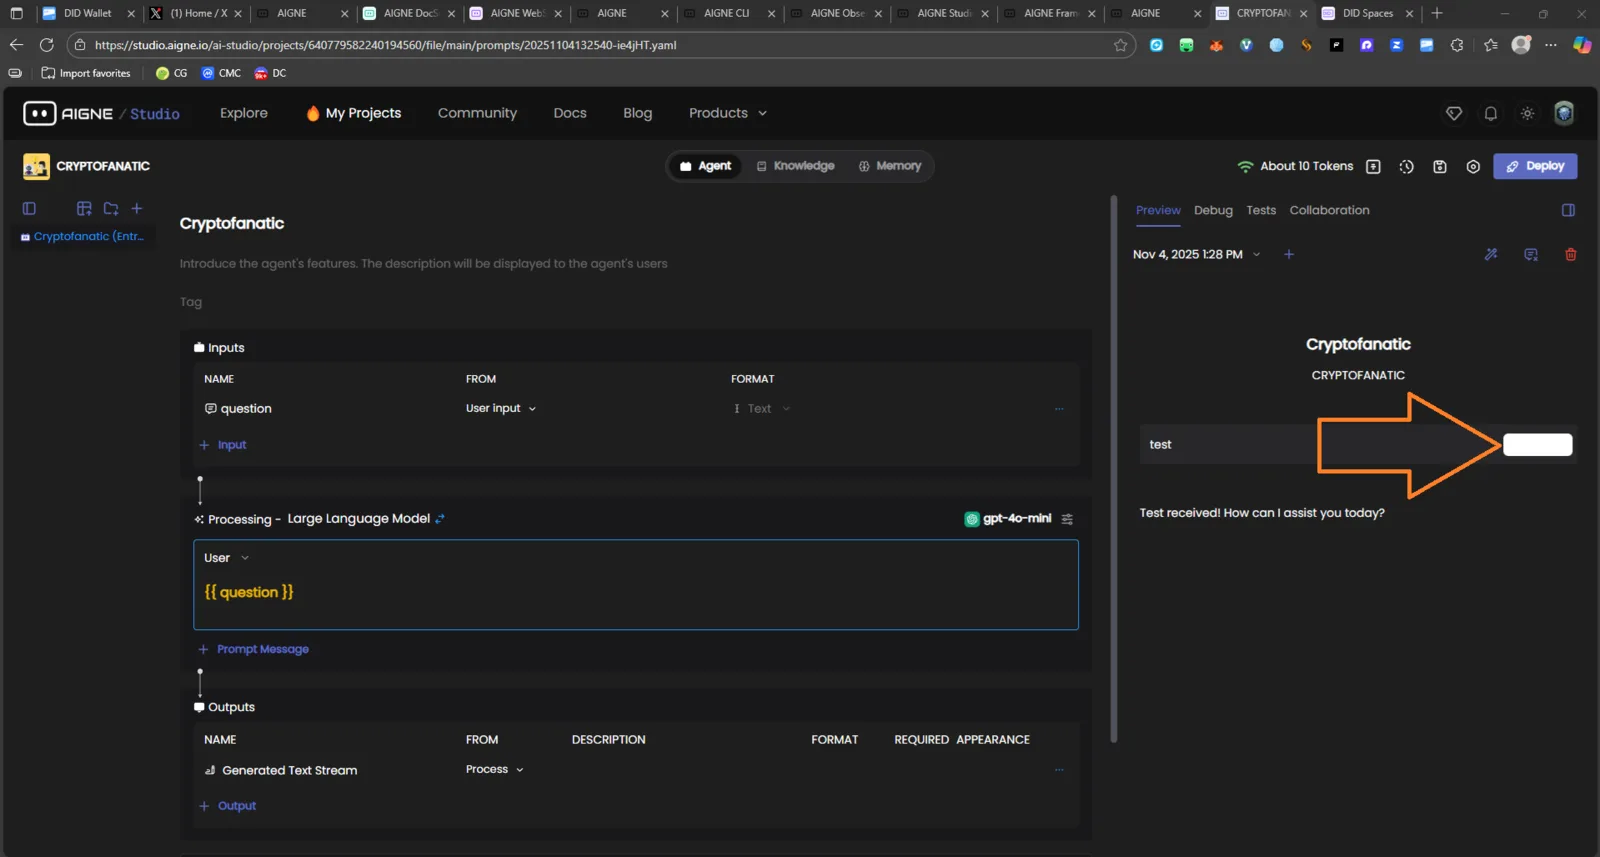Open more options for the question input row
This screenshot has width=1600, height=857.
point(1059,409)
